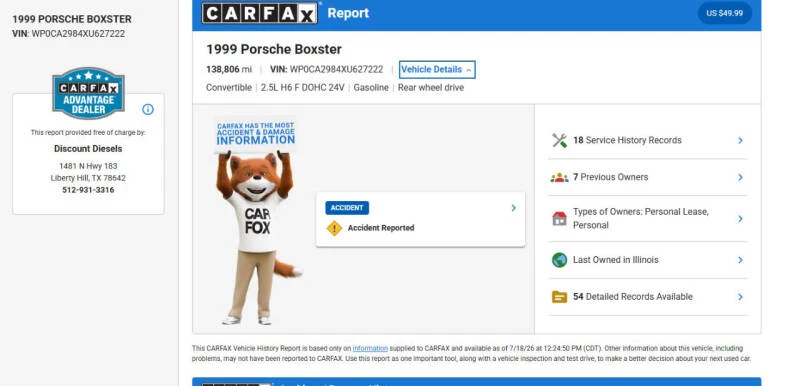Click the info icon beside Advantage Dealer badge

pos(148,109)
